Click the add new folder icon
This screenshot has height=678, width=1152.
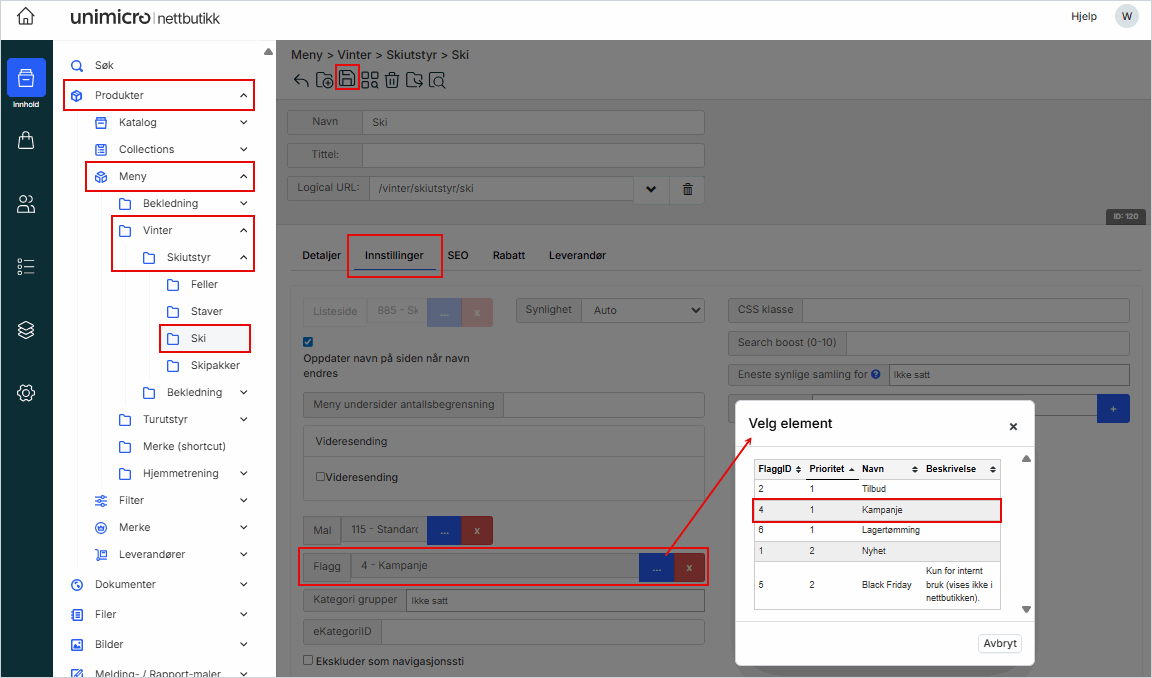pos(324,81)
